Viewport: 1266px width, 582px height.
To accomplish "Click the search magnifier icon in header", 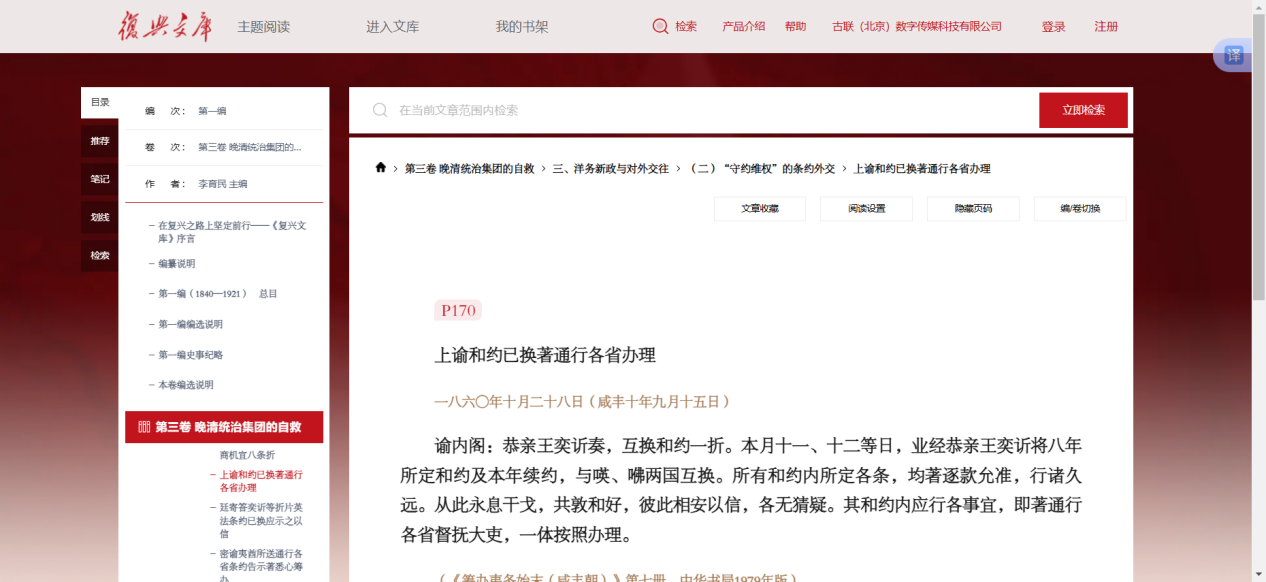I will tap(660, 27).
